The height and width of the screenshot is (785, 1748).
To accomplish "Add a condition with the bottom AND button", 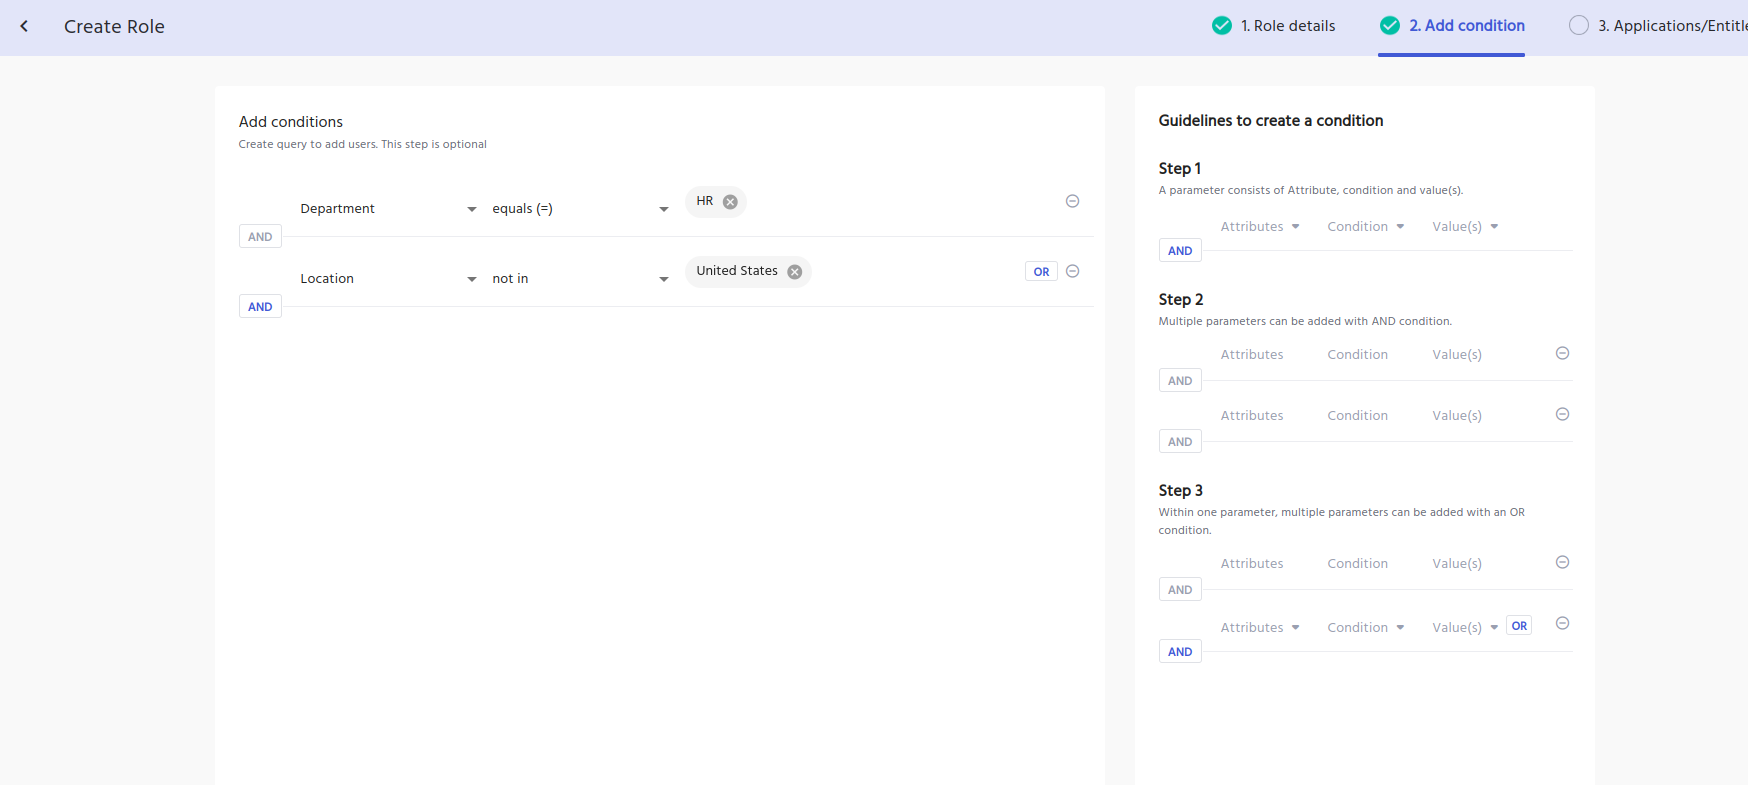I will click(x=260, y=307).
